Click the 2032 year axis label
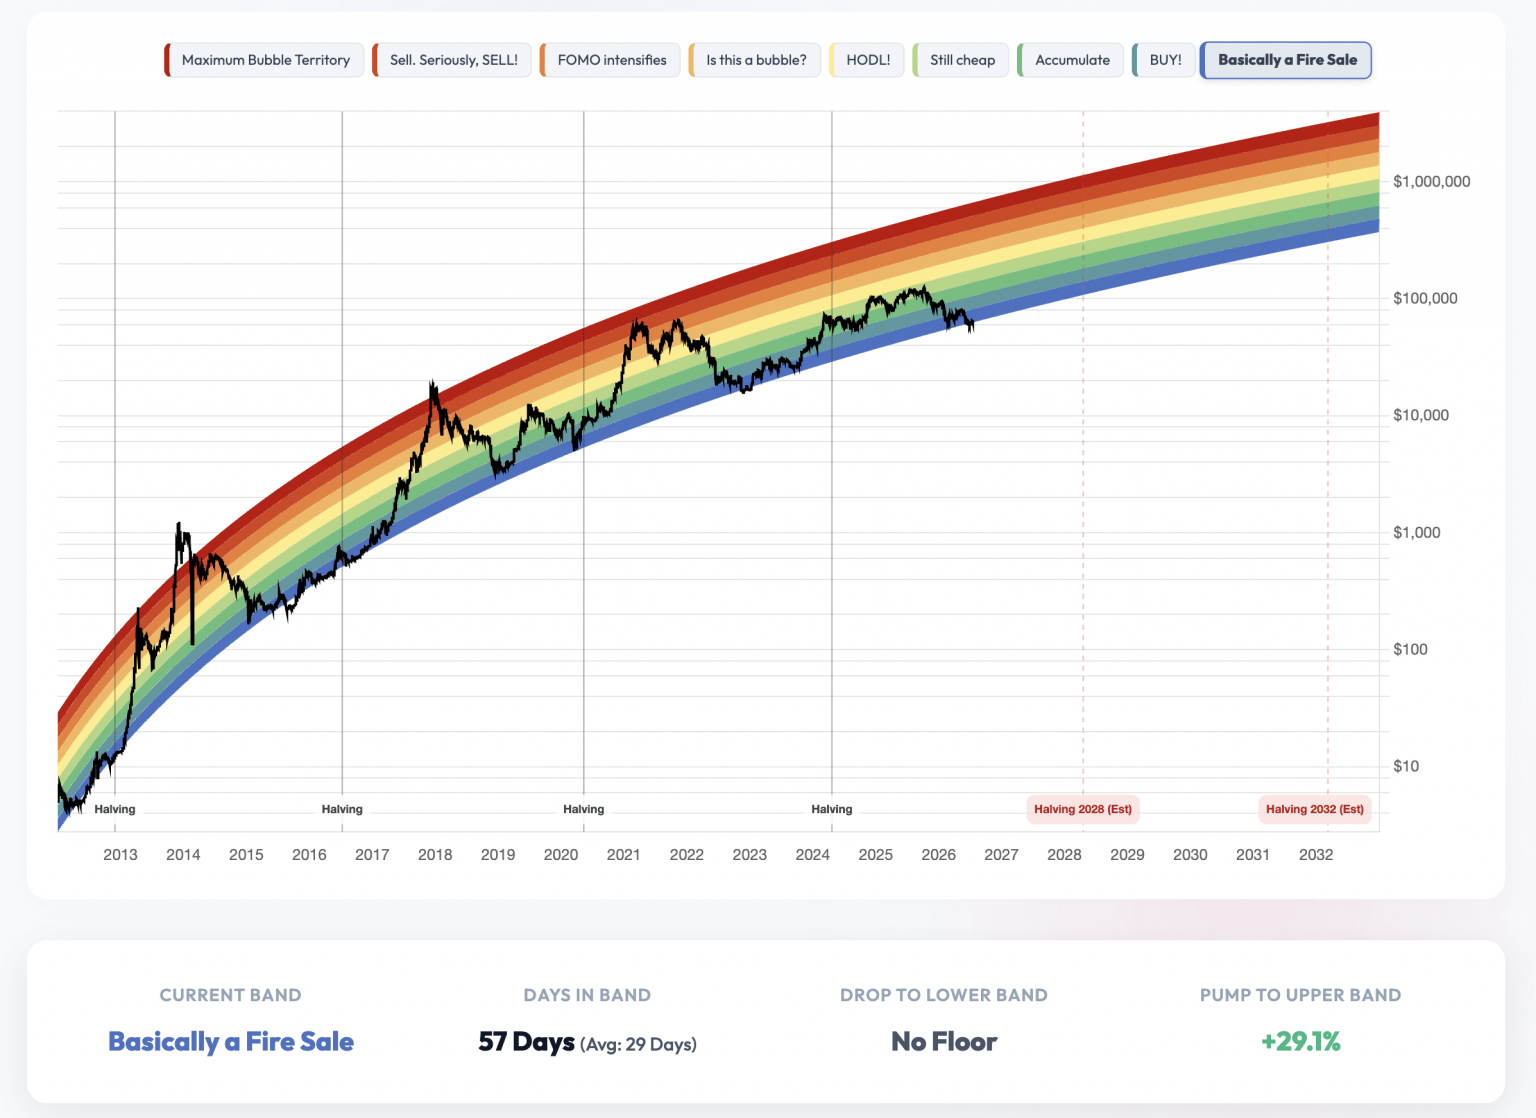This screenshot has width=1536, height=1118. 1316,854
